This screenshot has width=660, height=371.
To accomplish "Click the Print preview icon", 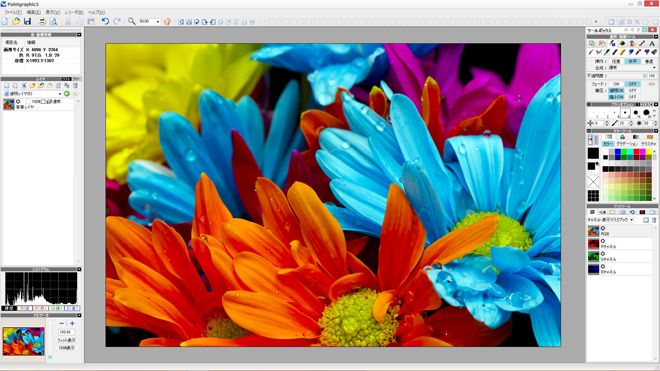I will 53,21.
